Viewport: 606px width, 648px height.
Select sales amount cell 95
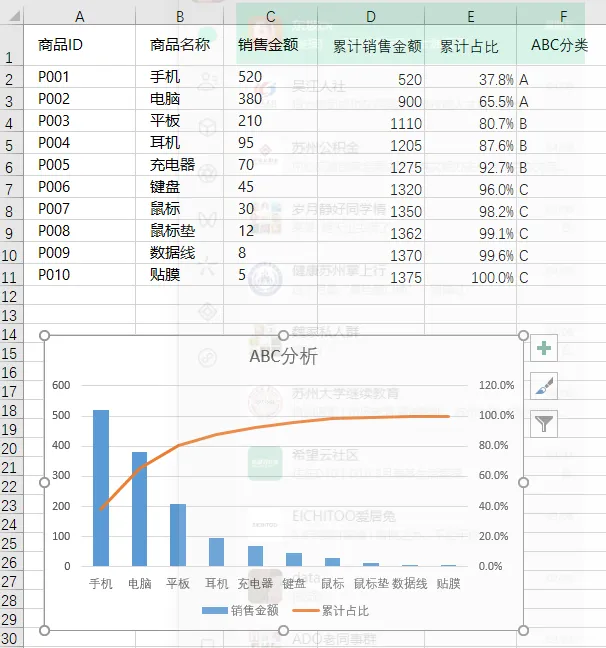pos(270,143)
